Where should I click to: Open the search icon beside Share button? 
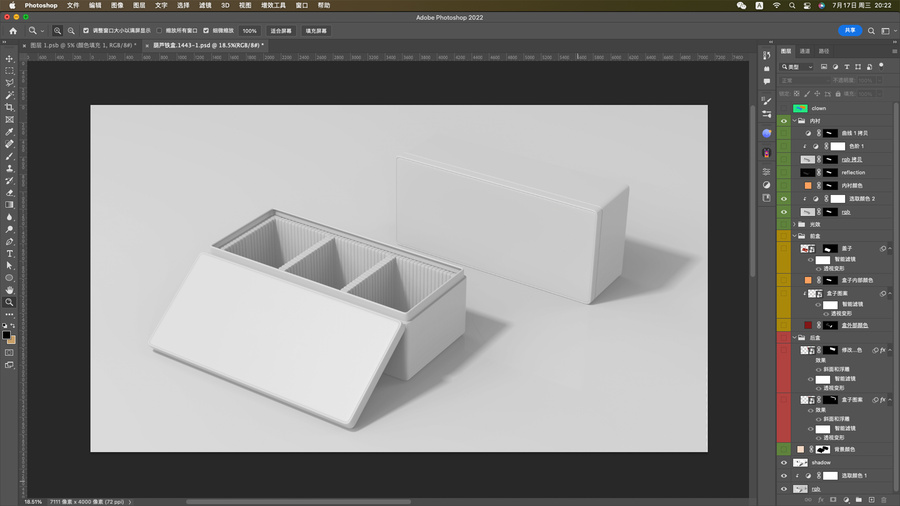871,31
